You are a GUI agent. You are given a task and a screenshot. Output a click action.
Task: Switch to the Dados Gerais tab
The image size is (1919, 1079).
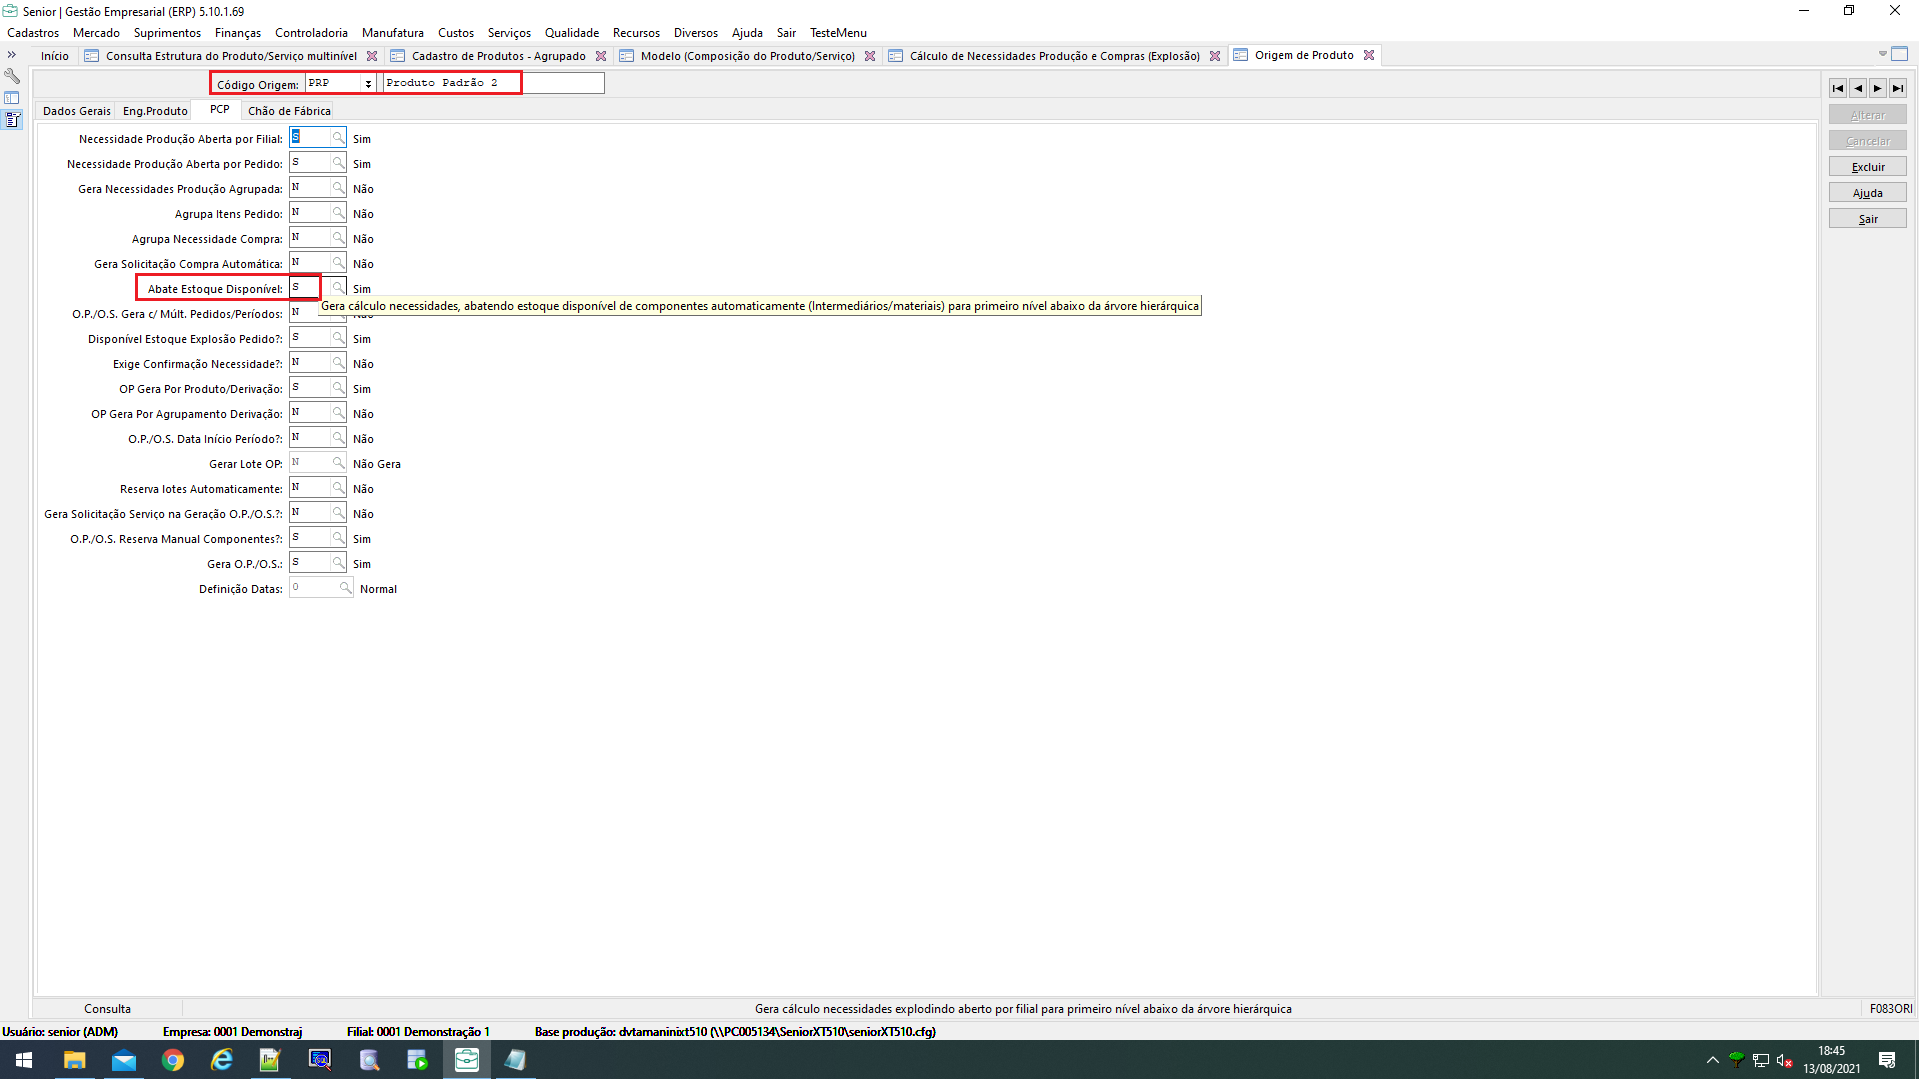tap(76, 111)
